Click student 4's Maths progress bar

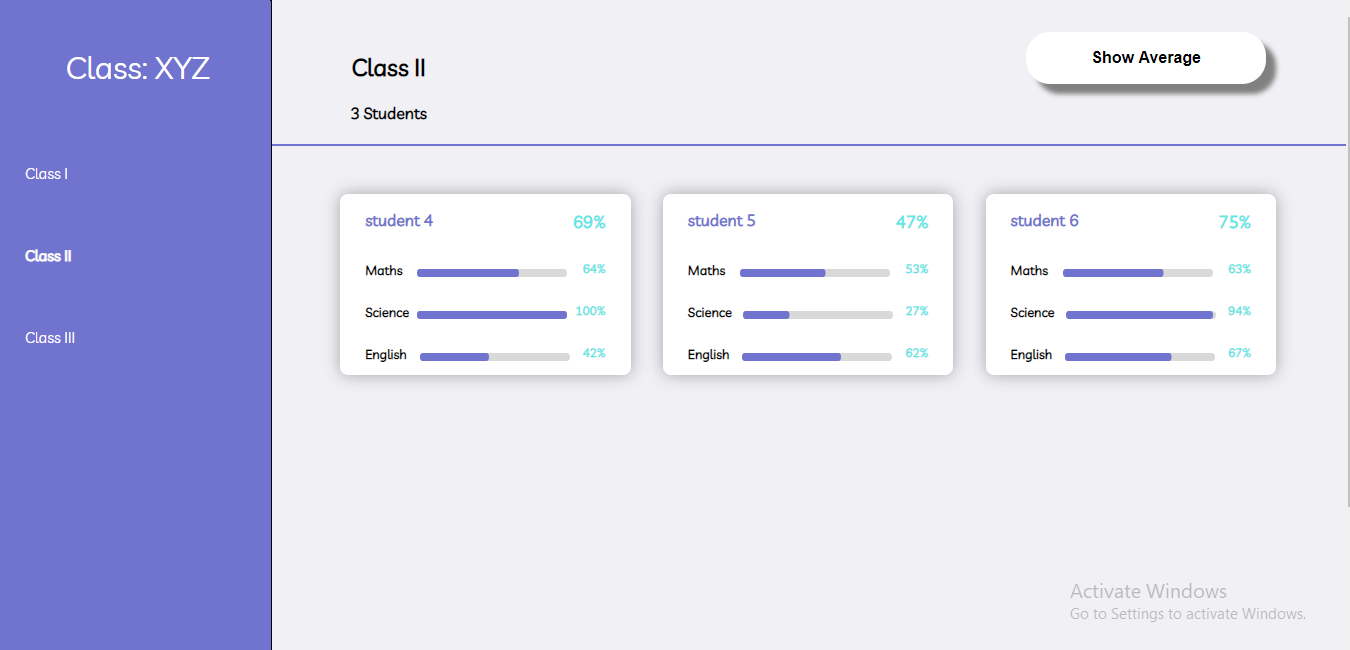pos(491,272)
